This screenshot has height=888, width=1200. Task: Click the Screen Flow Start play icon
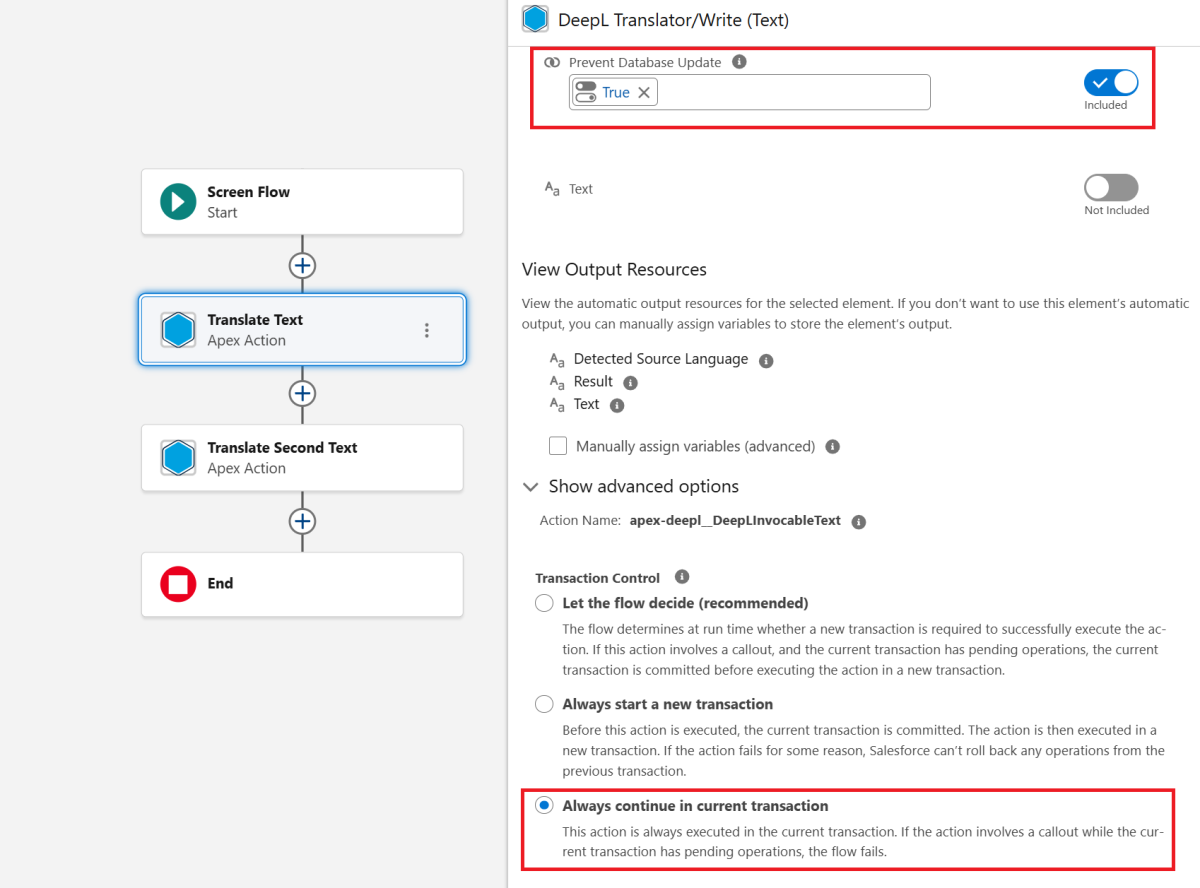[x=178, y=202]
